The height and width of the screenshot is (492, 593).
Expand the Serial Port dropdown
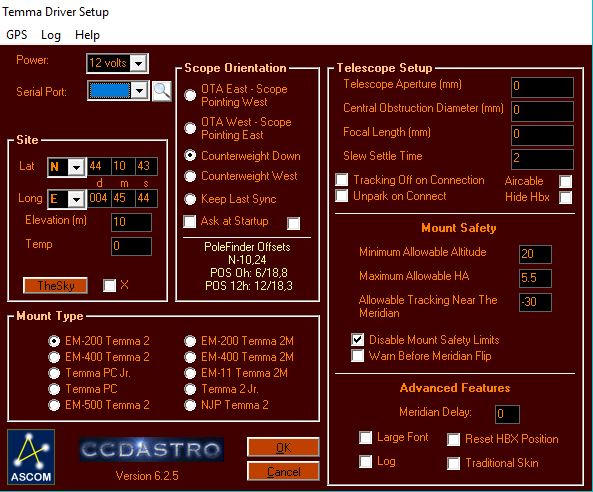139,91
